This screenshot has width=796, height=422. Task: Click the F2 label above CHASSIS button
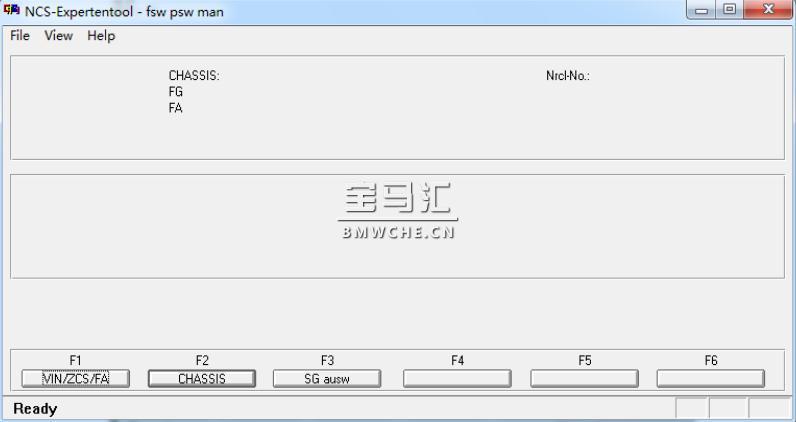coord(202,361)
